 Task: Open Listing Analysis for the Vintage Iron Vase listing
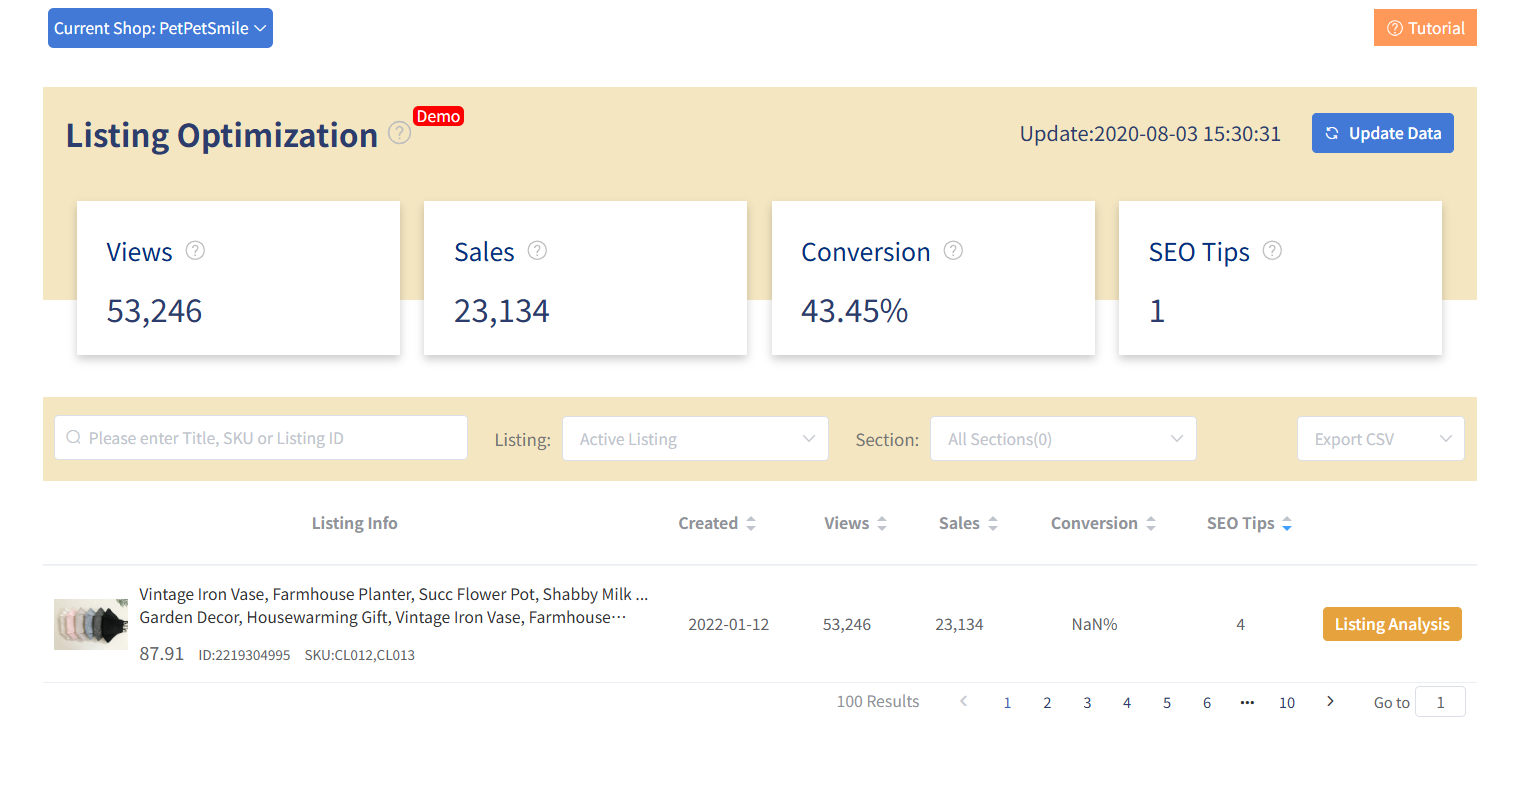(x=1392, y=623)
